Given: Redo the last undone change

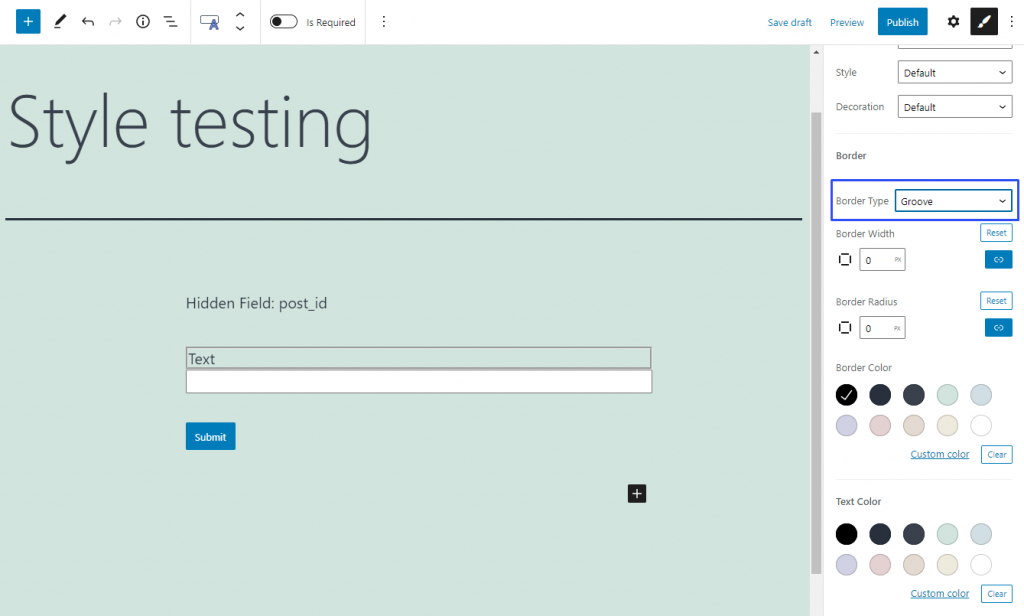Looking at the screenshot, I should click(115, 22).
